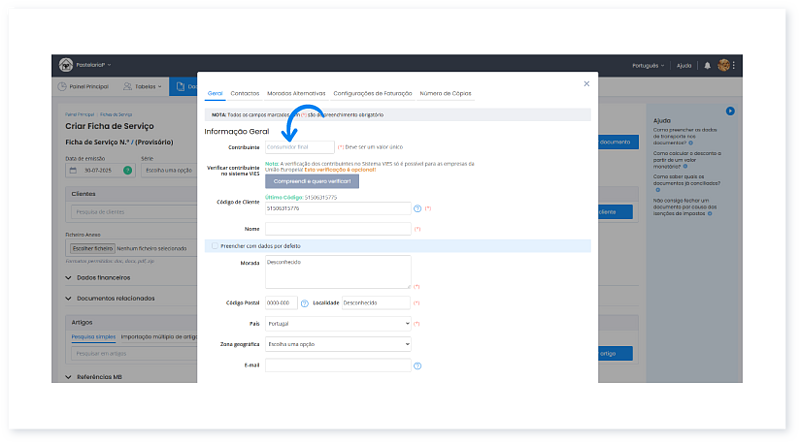This screenshot has width=800, height=444.
Task: Check Preencher com dados por defeito
Action: tap(214, 245)
